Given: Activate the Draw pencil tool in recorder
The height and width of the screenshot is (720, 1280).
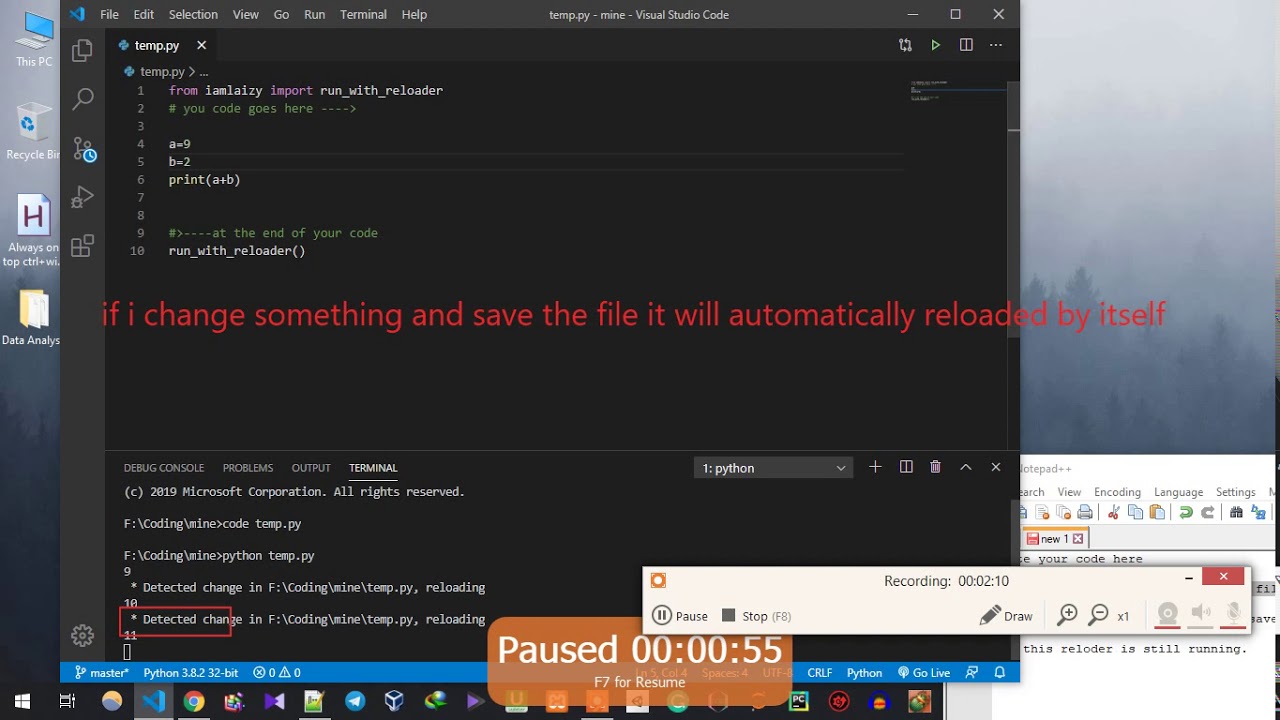Looking at the screenshot, I should (1006, 616).
